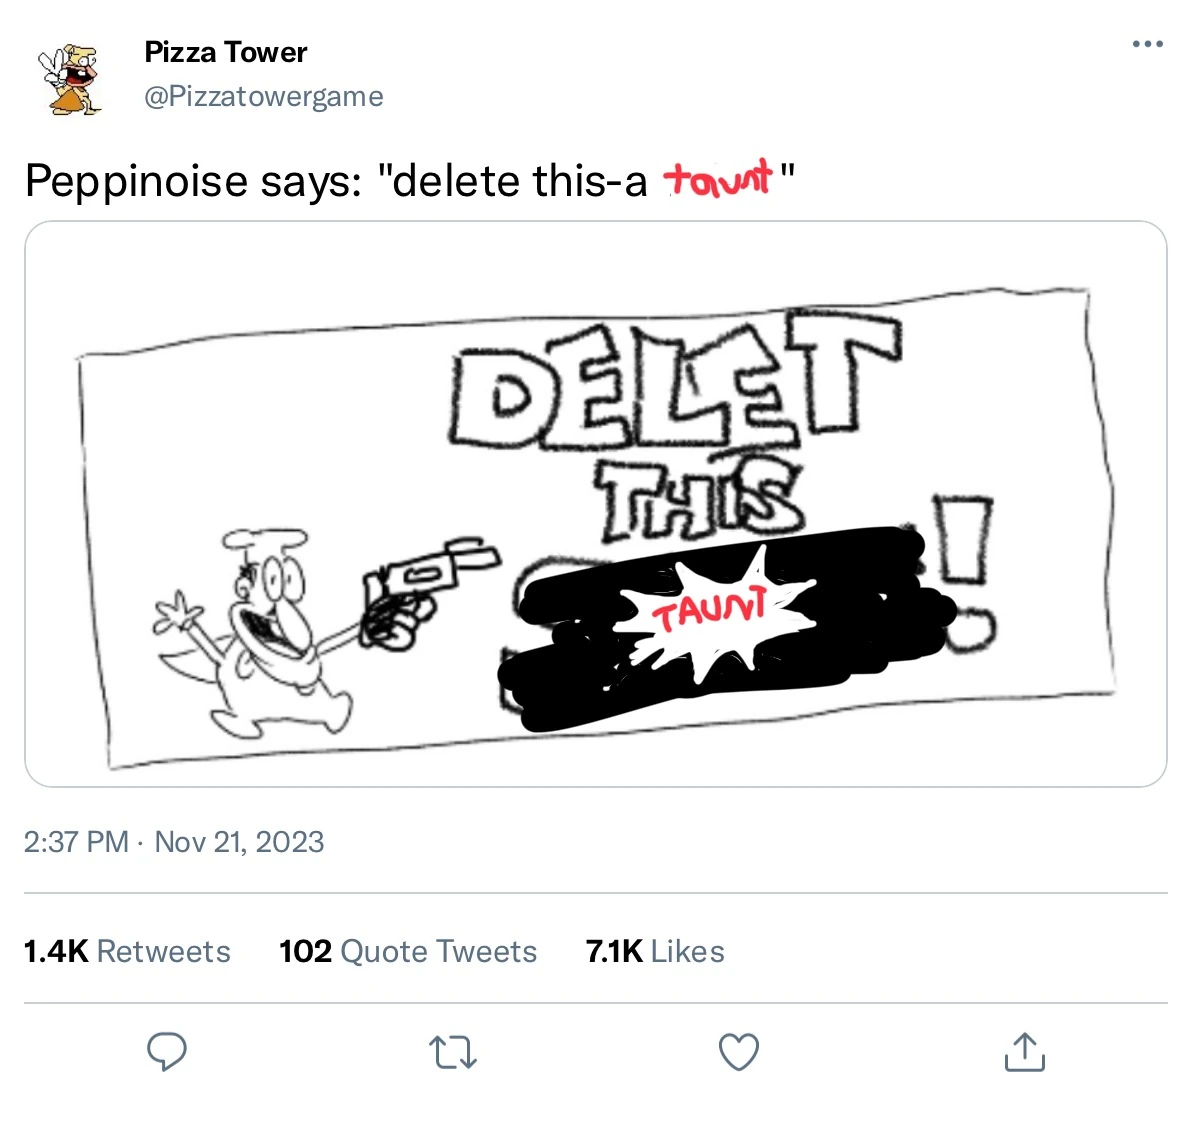Open the three-dot more options menu
Viewport: 1192px width, 1124px height.
pyautogui.click(x=1147, y=44)
